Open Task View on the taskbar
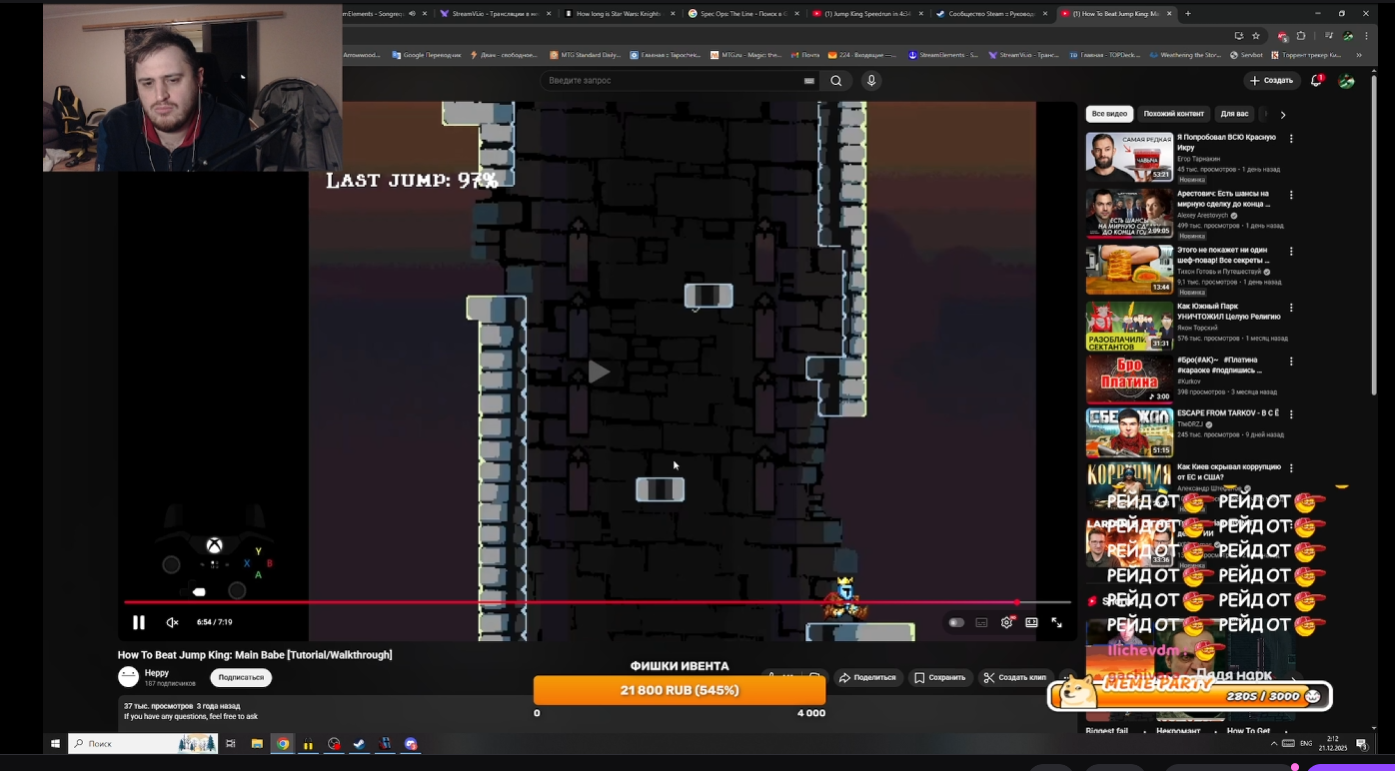The height and width of the screenshot is (771, 1395). [231, 744]
